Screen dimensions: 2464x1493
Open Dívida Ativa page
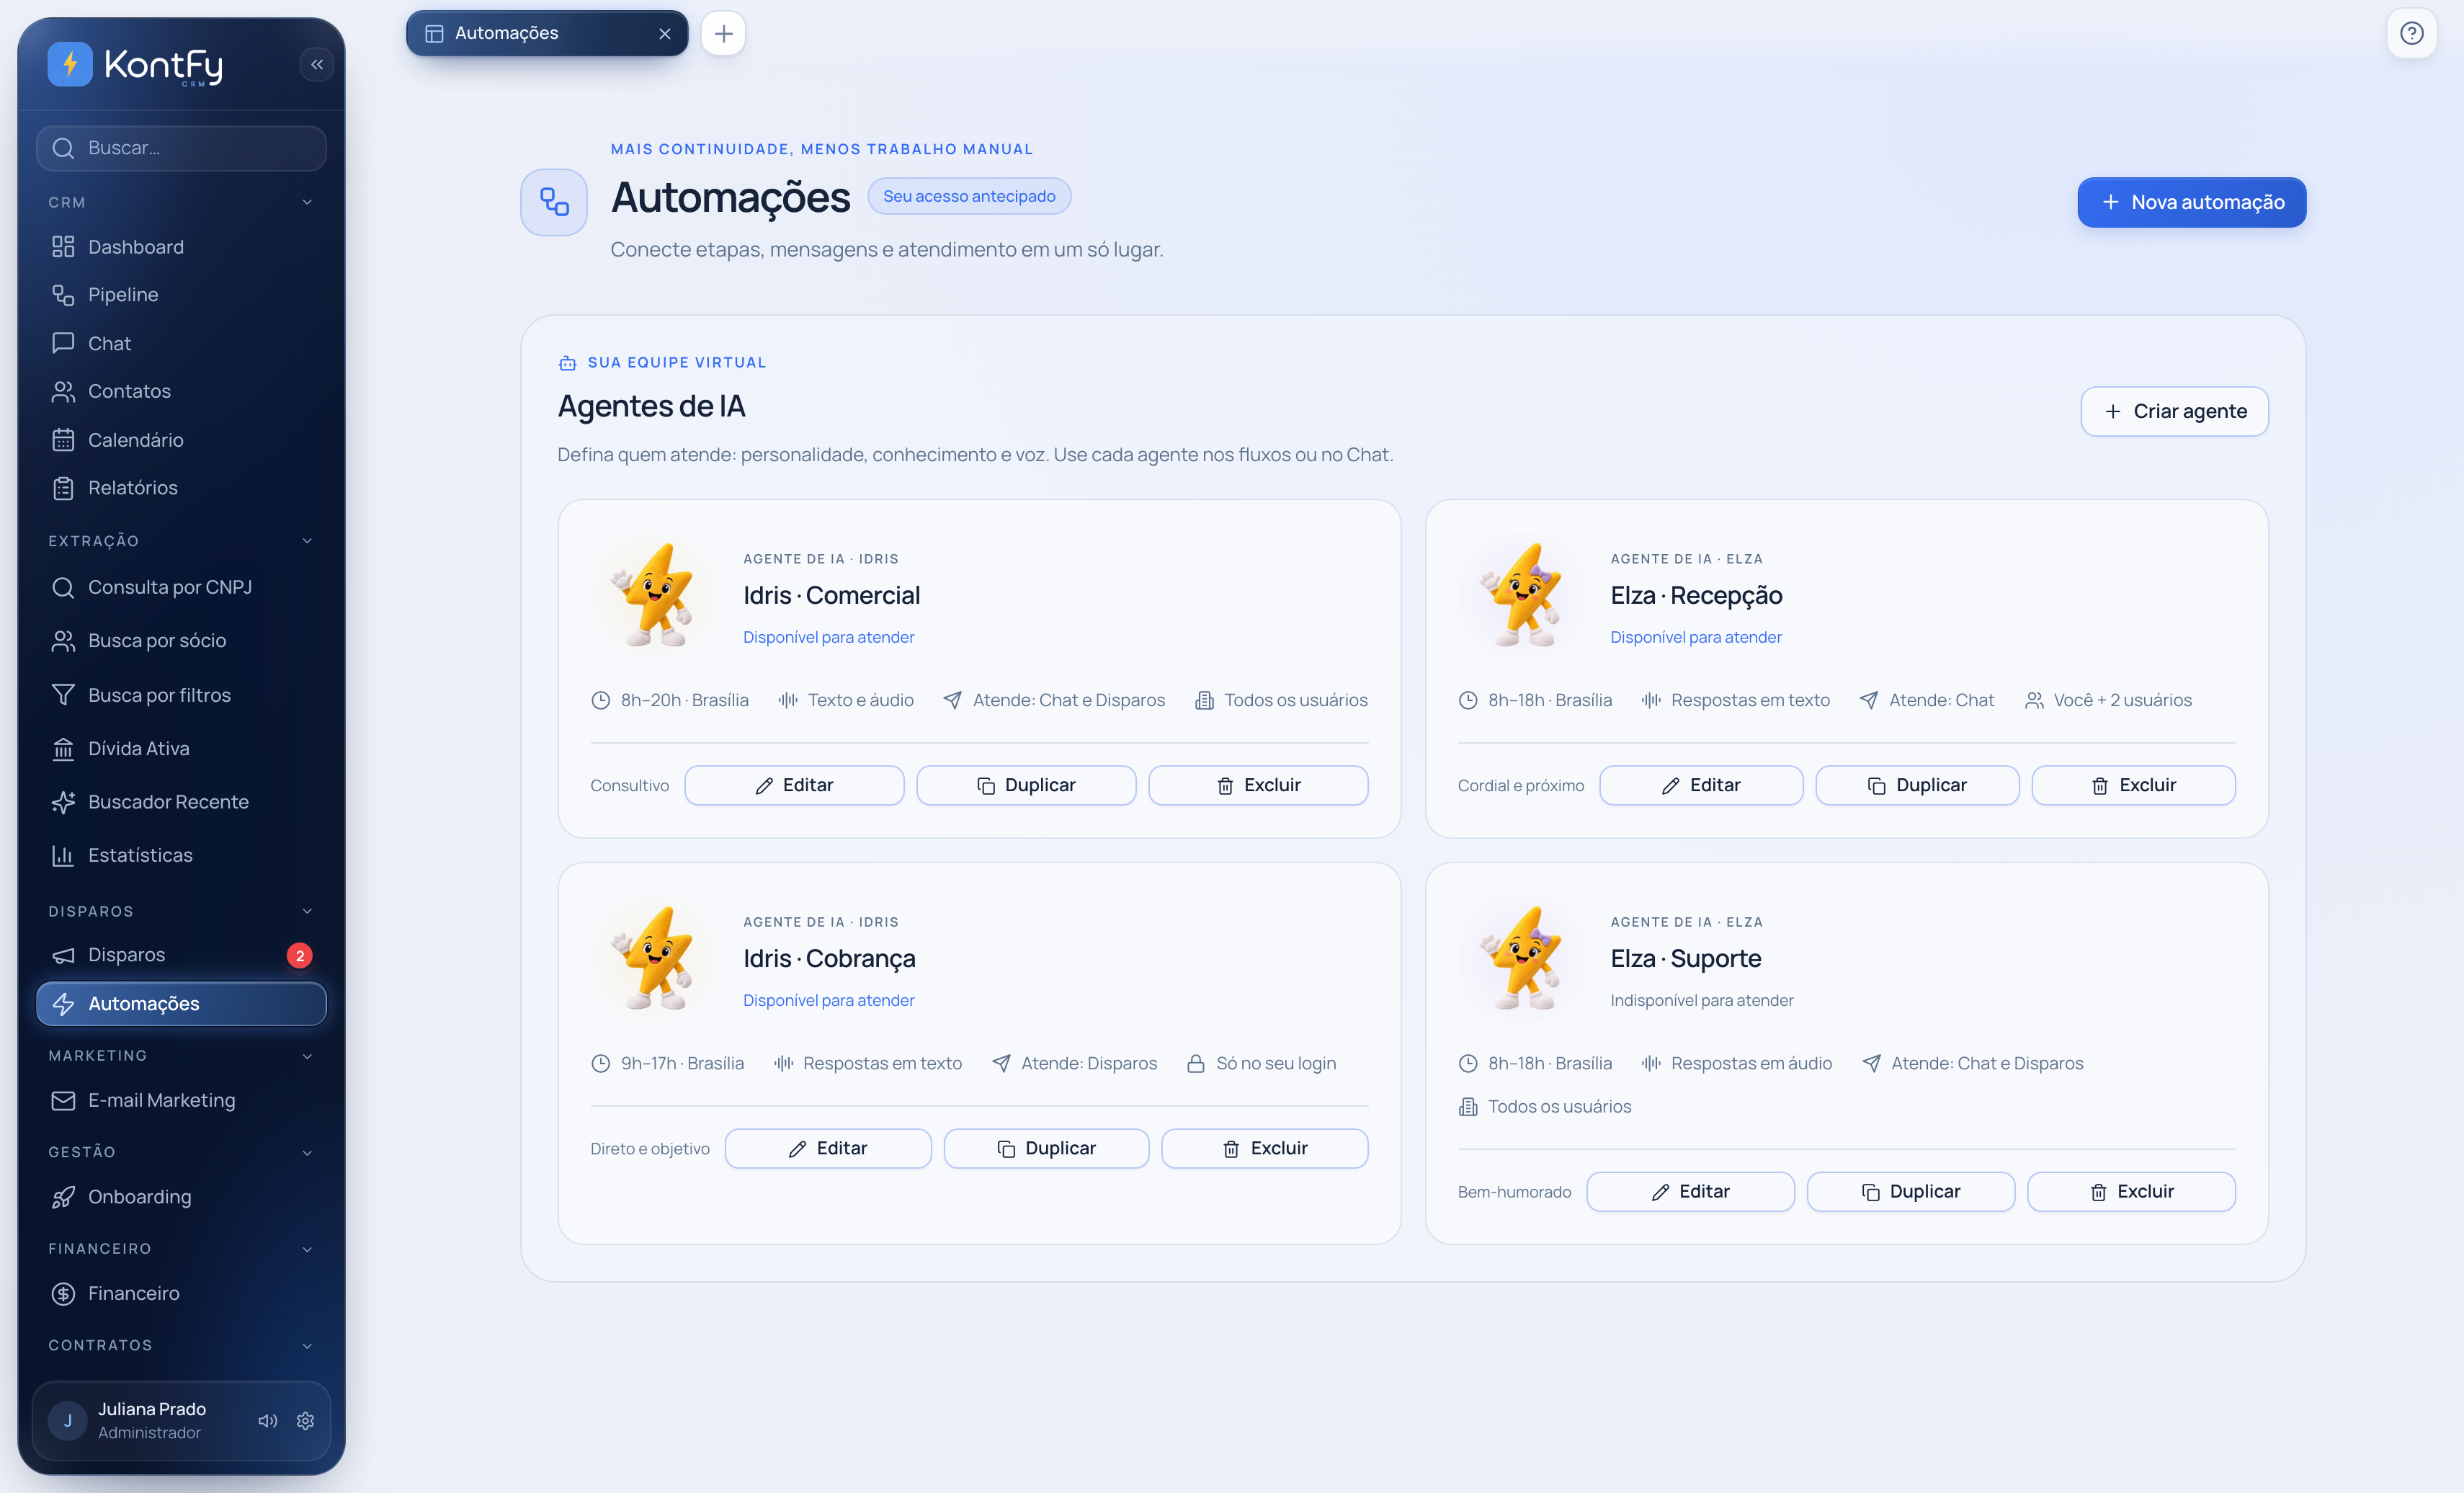[181, 748]
